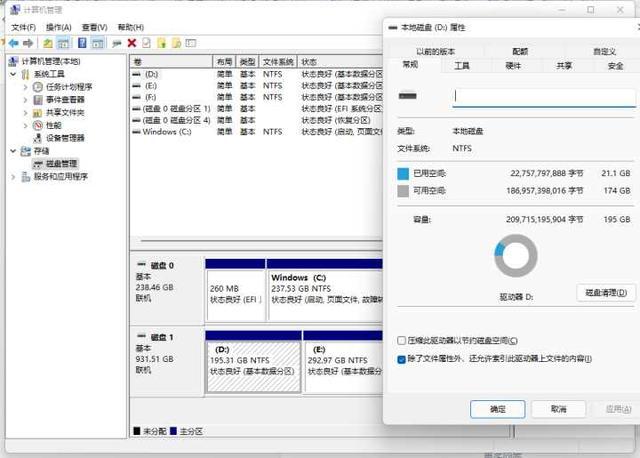This screenshot has height=458, width=640.
Task: Switch to the 工具 tab
Action: (x=461, y=66)
